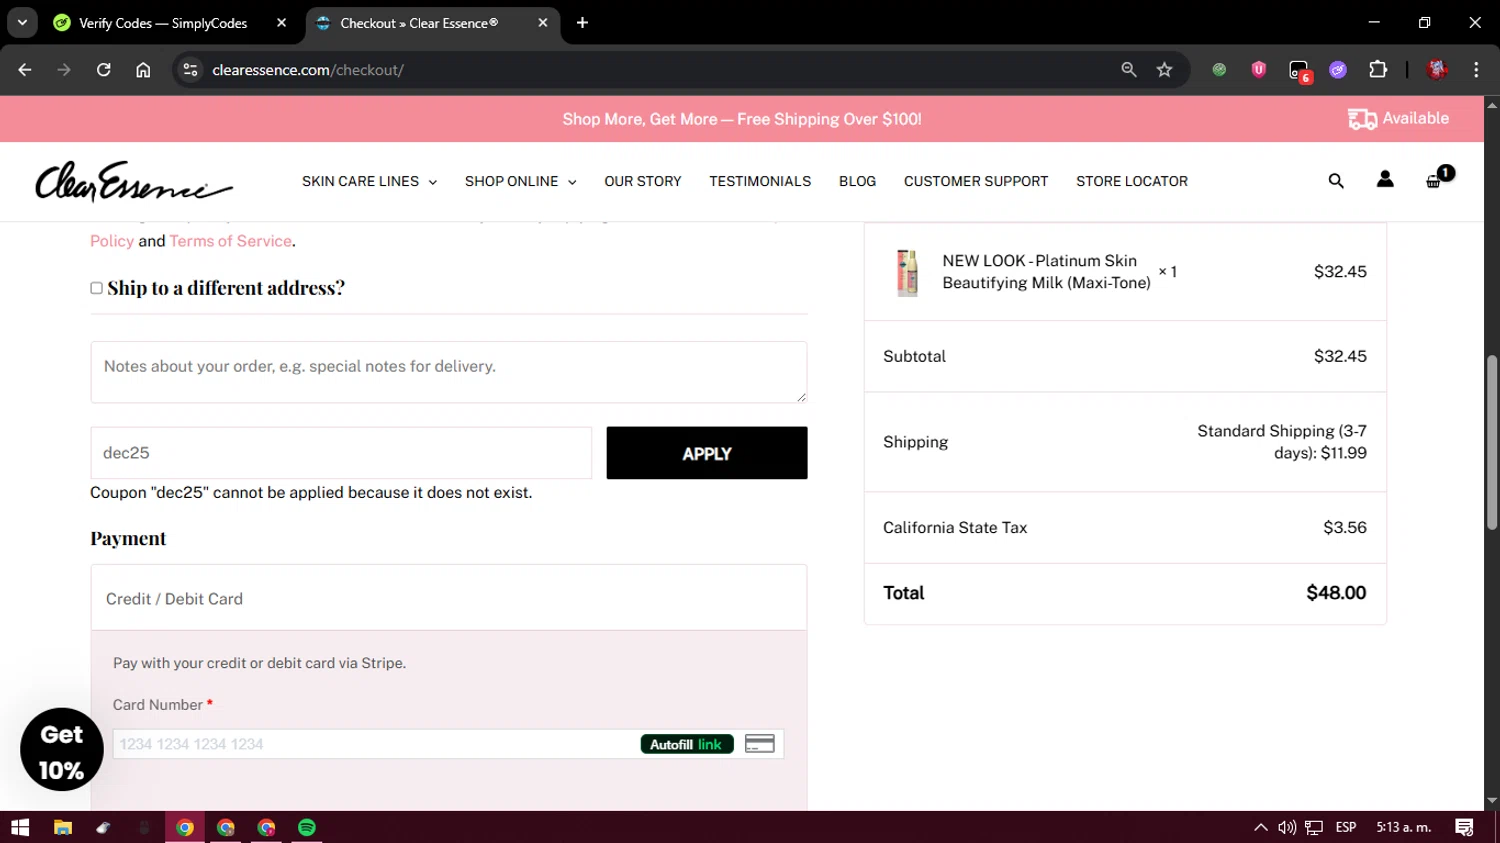Open Our Story page
Viewport: 1500px width, 843px height.
(643, 181)
